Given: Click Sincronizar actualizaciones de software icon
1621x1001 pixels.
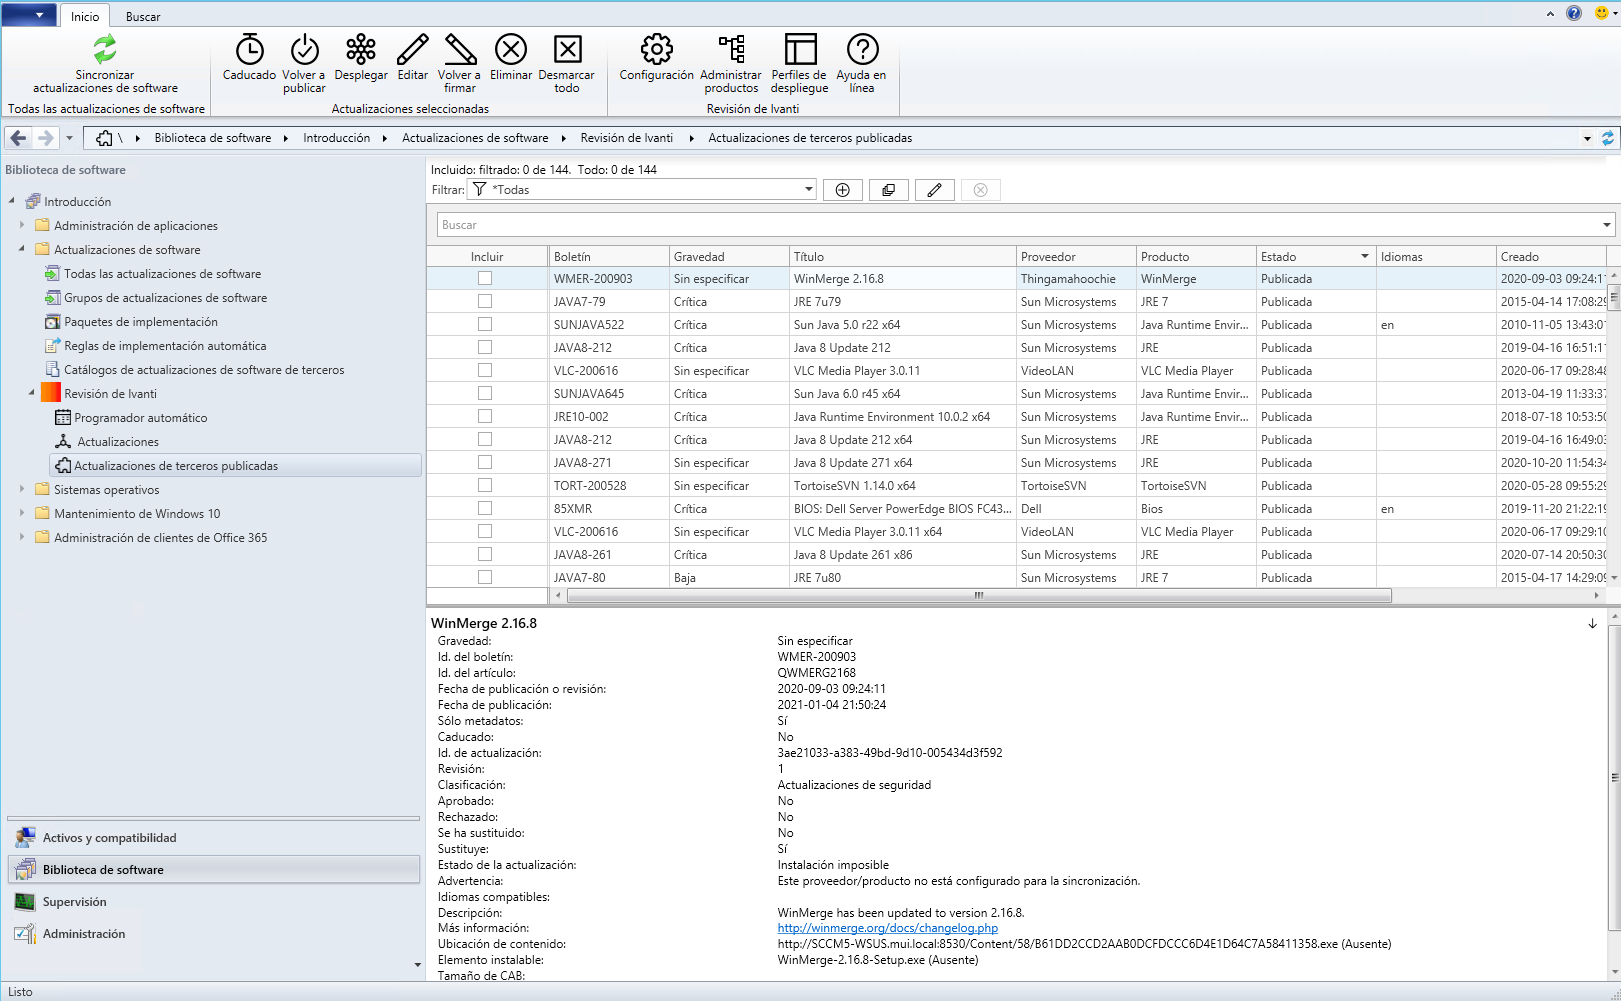Looking at the screenshot, I should tap(105, 50).
